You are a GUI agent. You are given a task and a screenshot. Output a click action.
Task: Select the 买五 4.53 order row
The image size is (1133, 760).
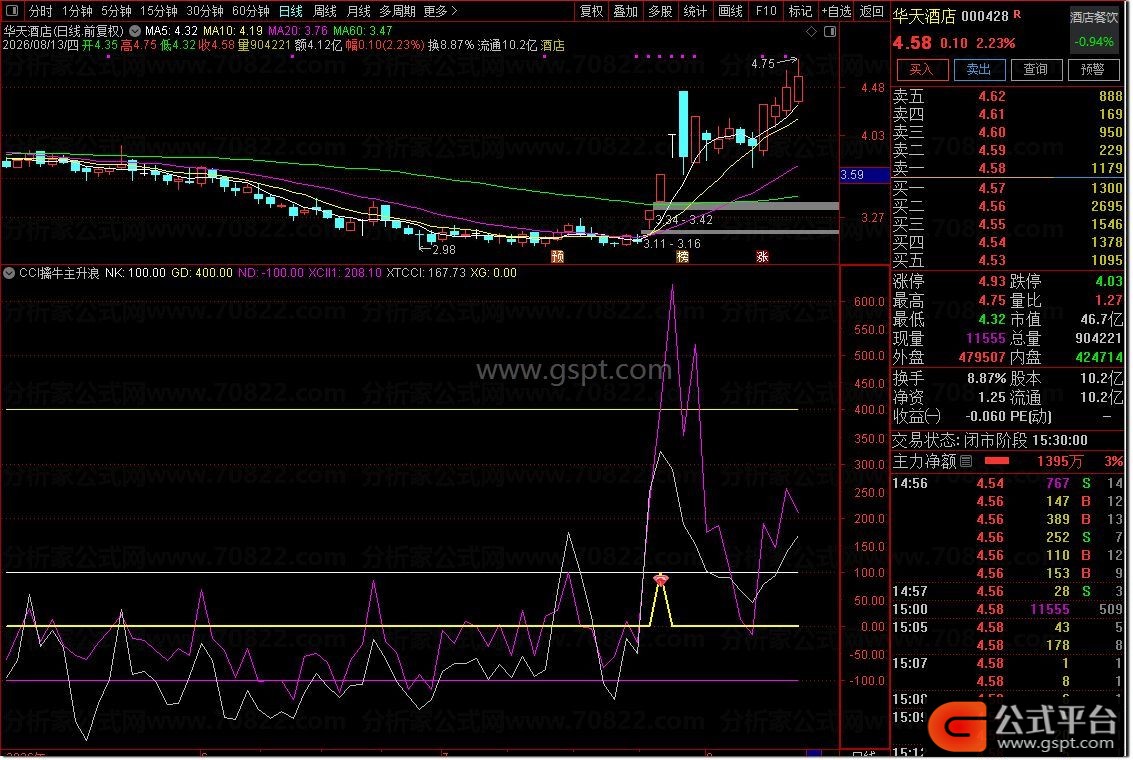[1008, 260]
